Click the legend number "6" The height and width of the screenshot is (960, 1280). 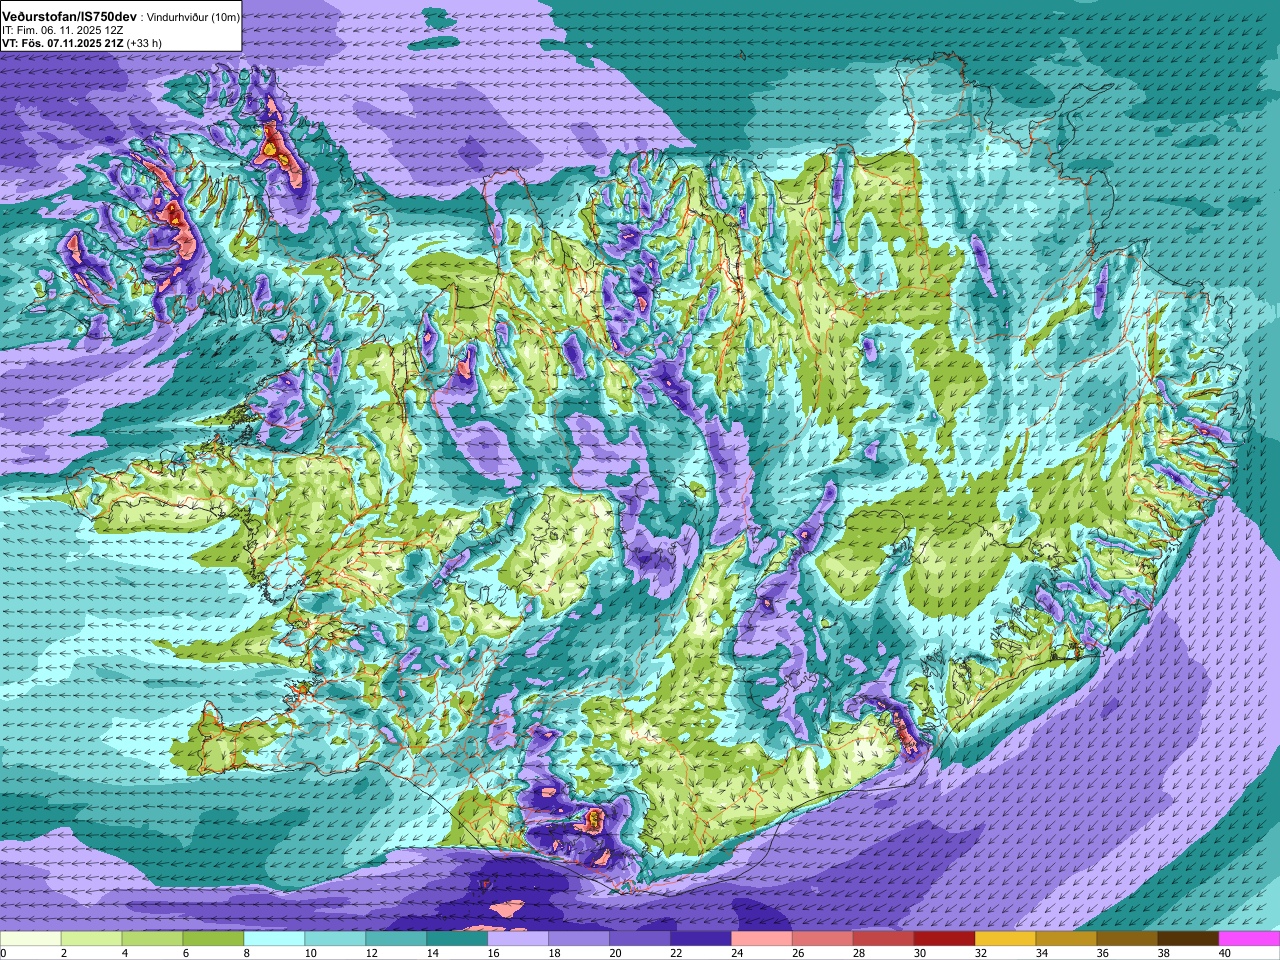[x=184, y=953]
